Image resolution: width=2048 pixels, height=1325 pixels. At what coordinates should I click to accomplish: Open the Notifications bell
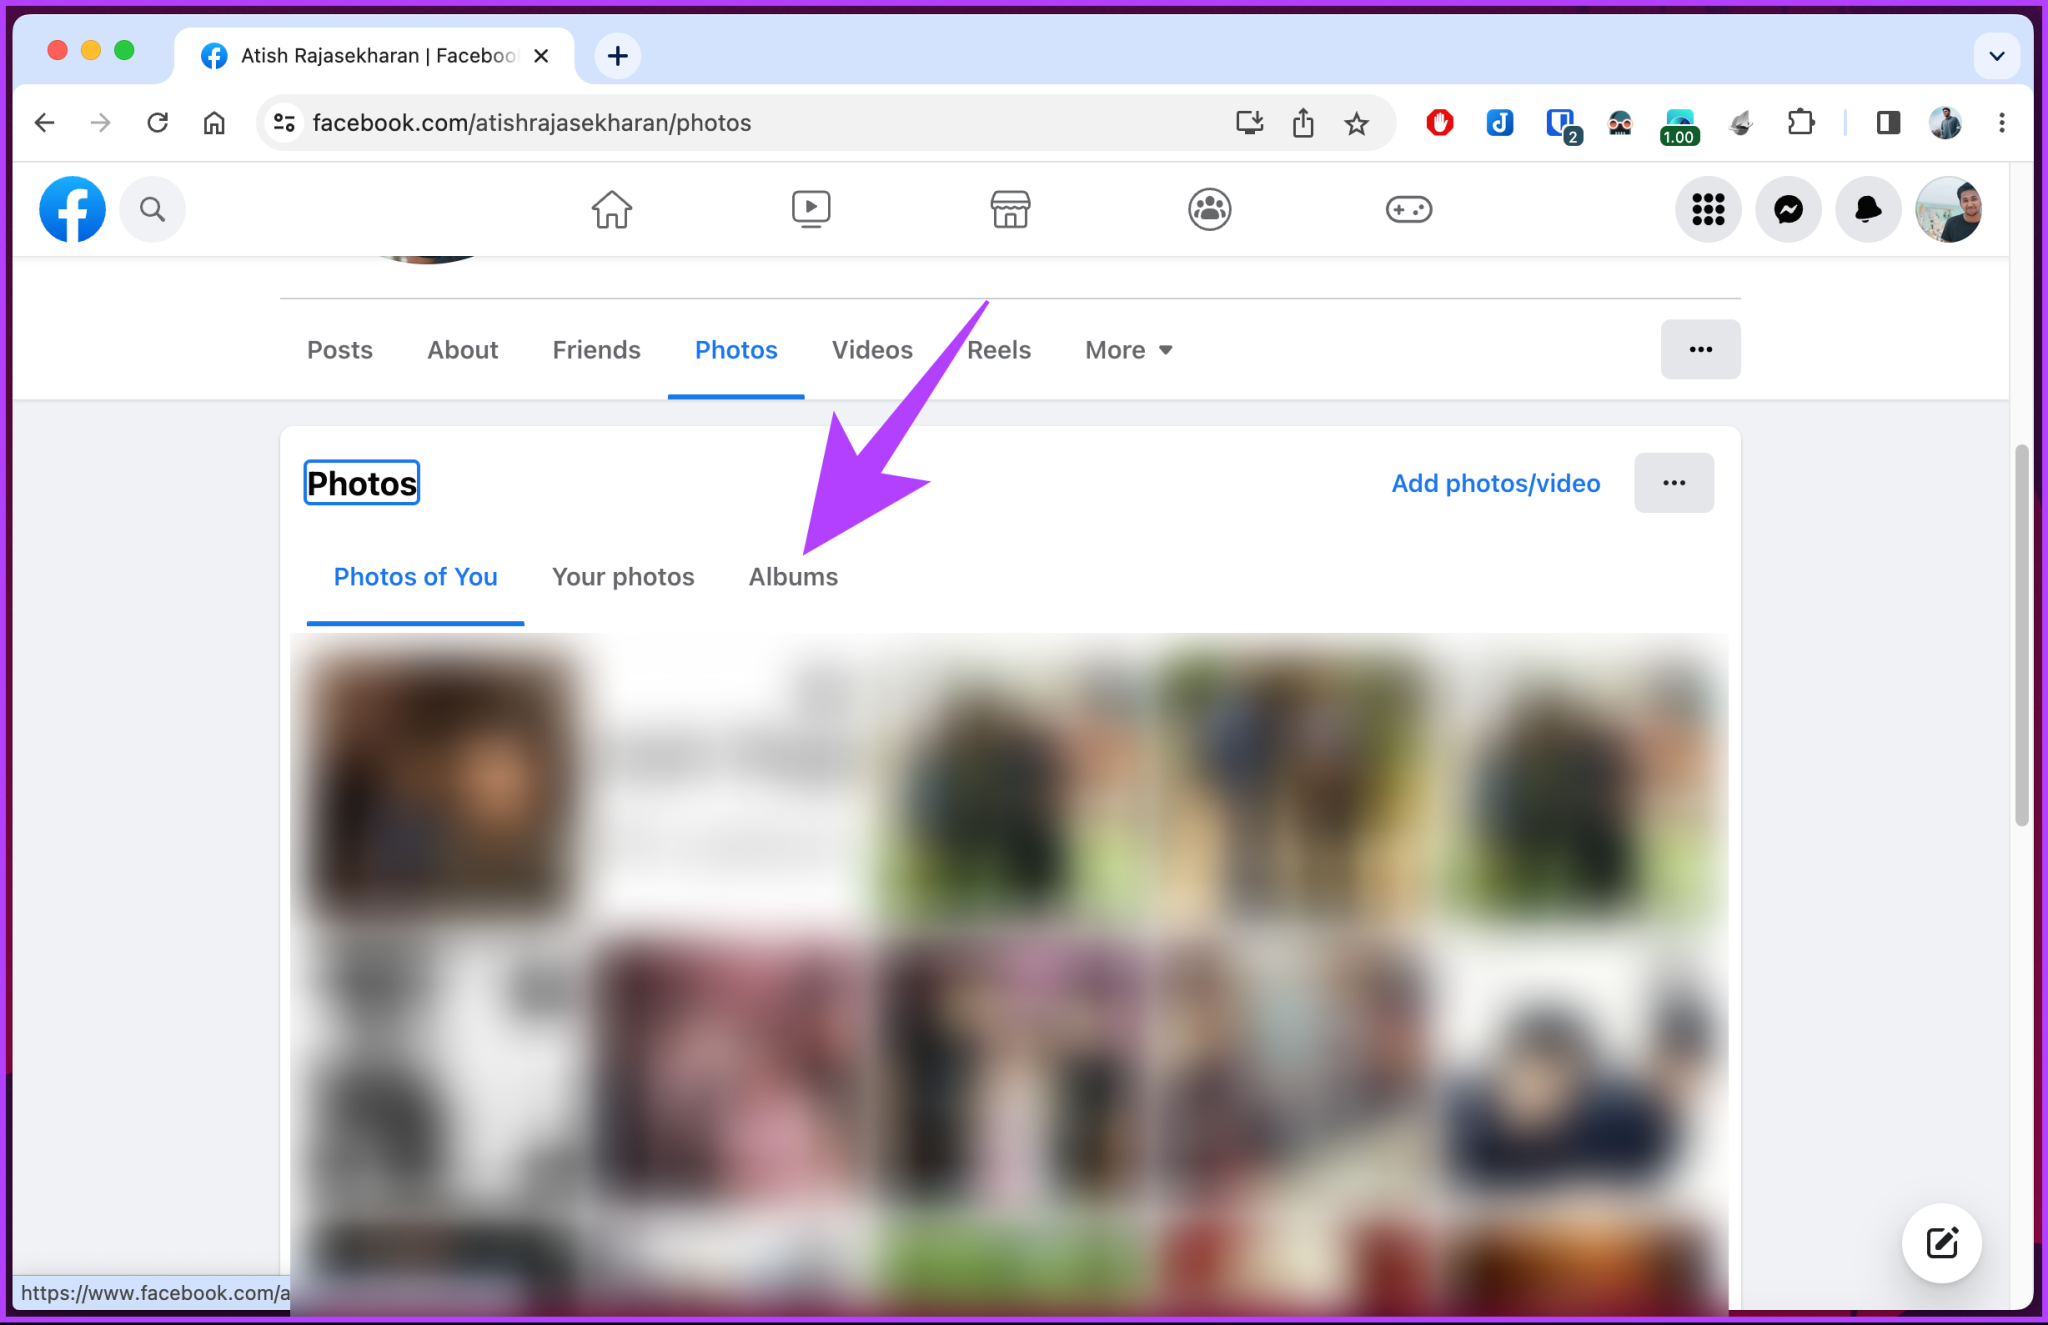click(x=1868, y=209)
